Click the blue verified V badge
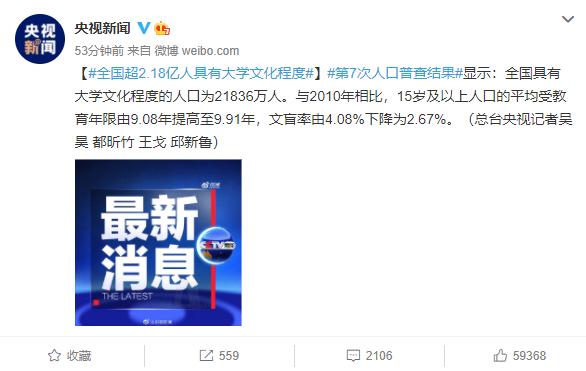The width and height of the screenshot is (586, 371). pyautogui.click(x=144, y=28)
